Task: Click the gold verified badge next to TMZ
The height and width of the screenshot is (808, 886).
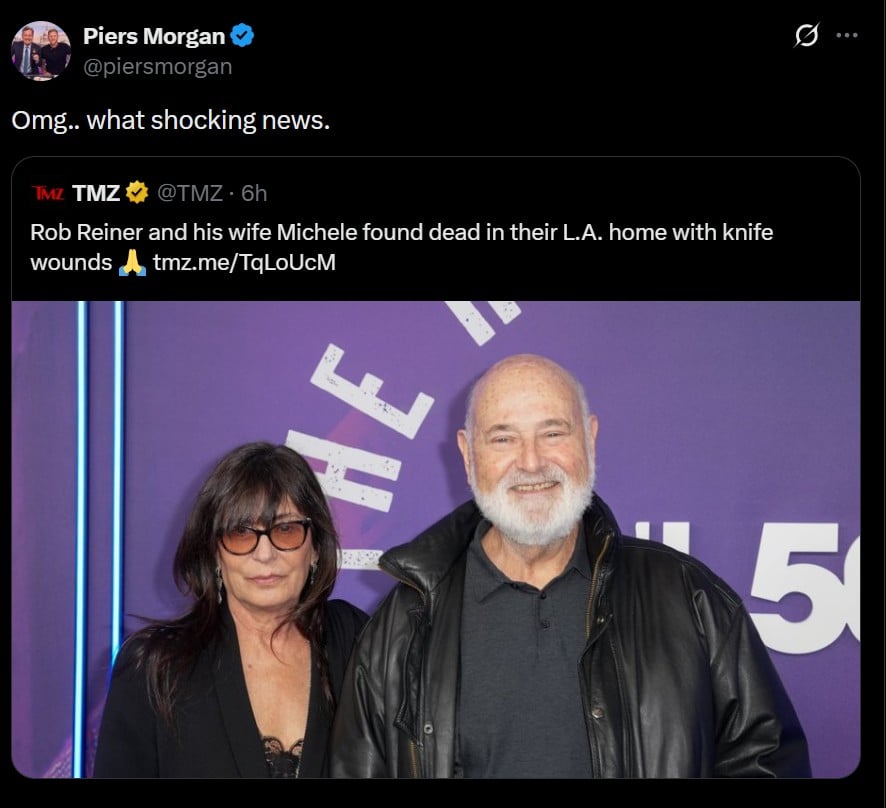Action: pyautogui.click(x=136, y=192)
